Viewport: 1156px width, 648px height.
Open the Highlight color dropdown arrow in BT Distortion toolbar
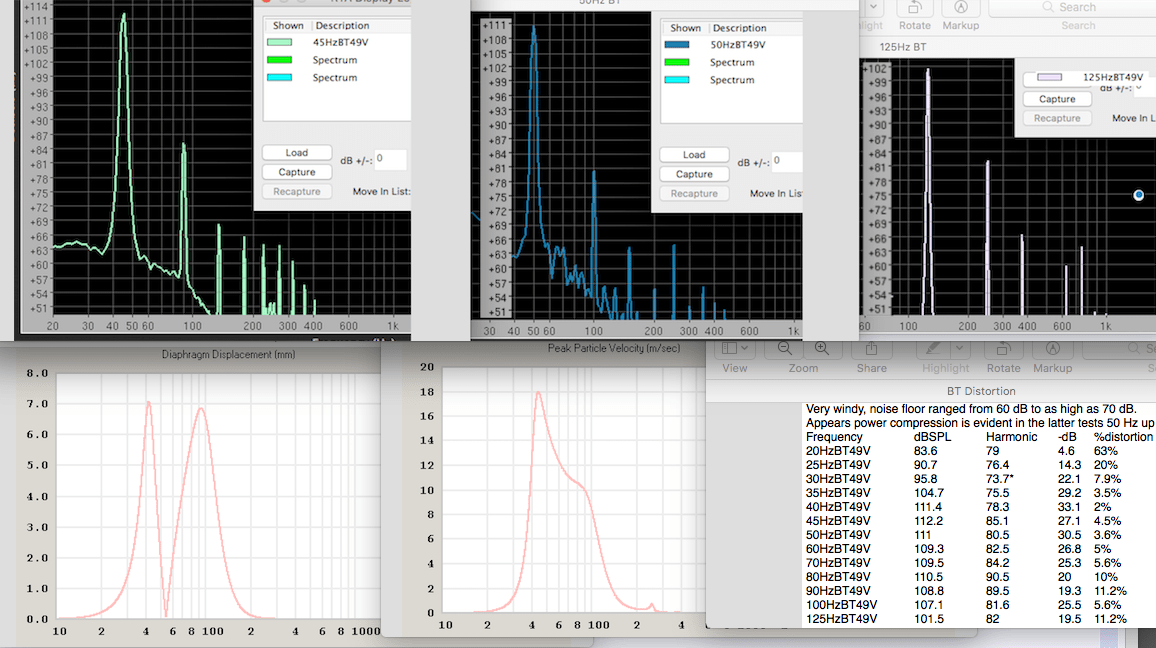coord(958,348)
